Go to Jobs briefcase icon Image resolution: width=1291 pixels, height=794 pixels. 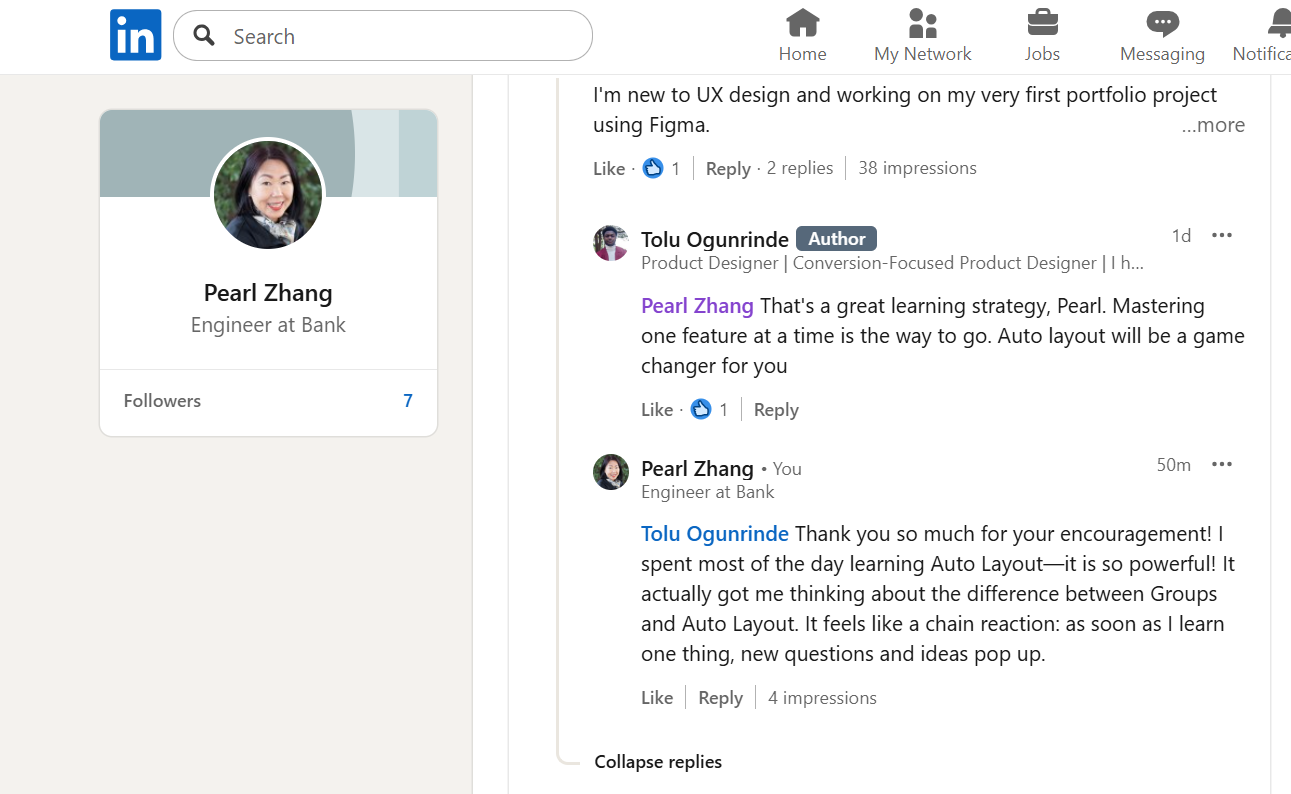coord(1042,22)
